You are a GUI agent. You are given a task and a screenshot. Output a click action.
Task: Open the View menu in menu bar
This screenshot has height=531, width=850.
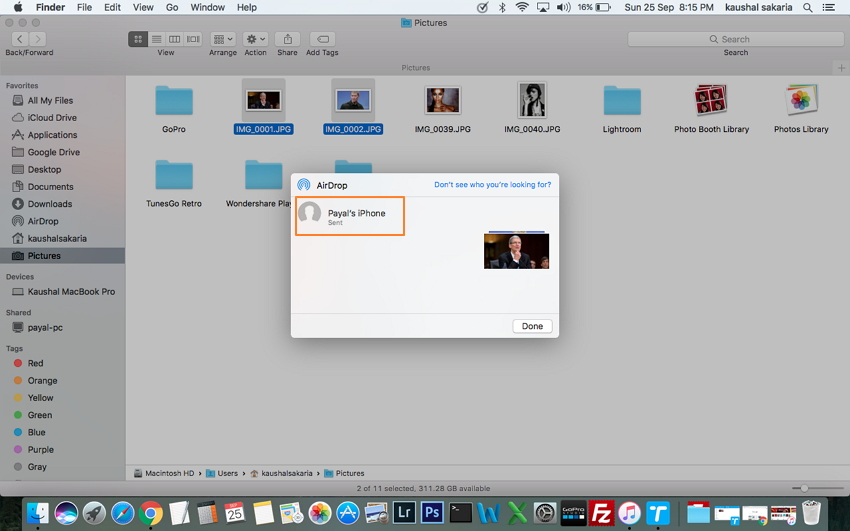(x=143, y=7)
